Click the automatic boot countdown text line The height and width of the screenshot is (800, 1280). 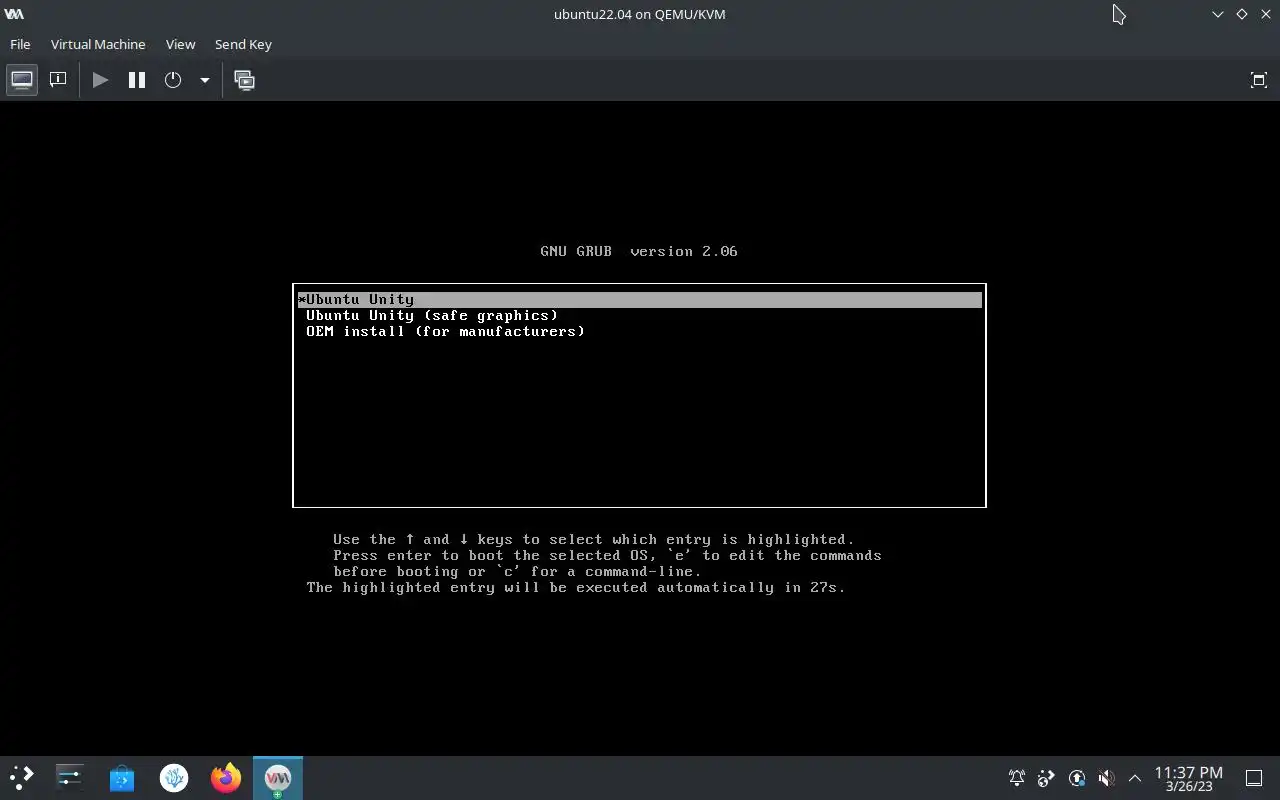[576, 587]
